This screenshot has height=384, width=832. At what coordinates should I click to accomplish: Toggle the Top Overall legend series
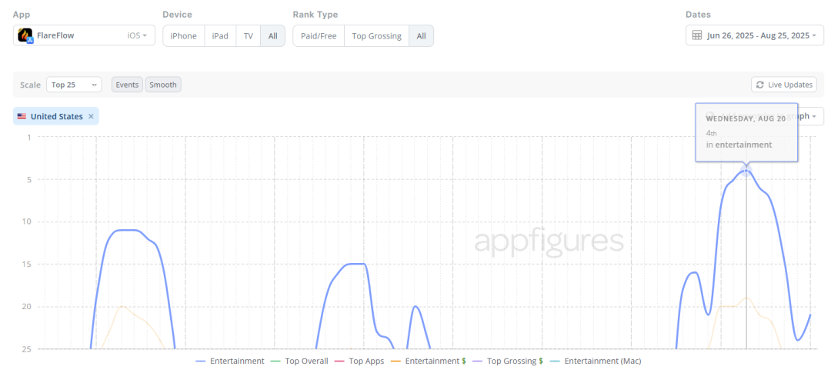pos(299,361)
